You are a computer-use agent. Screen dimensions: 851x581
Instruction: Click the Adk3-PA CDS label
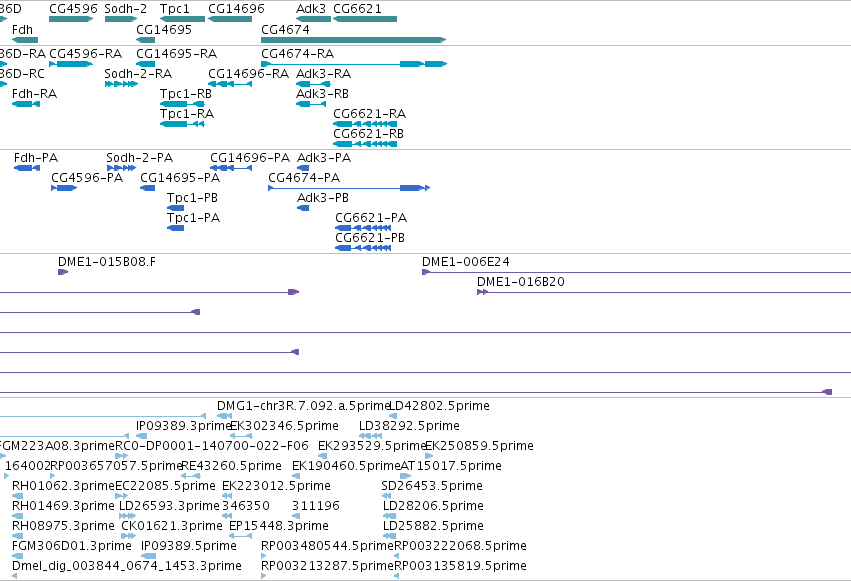[x=324, y=158]
